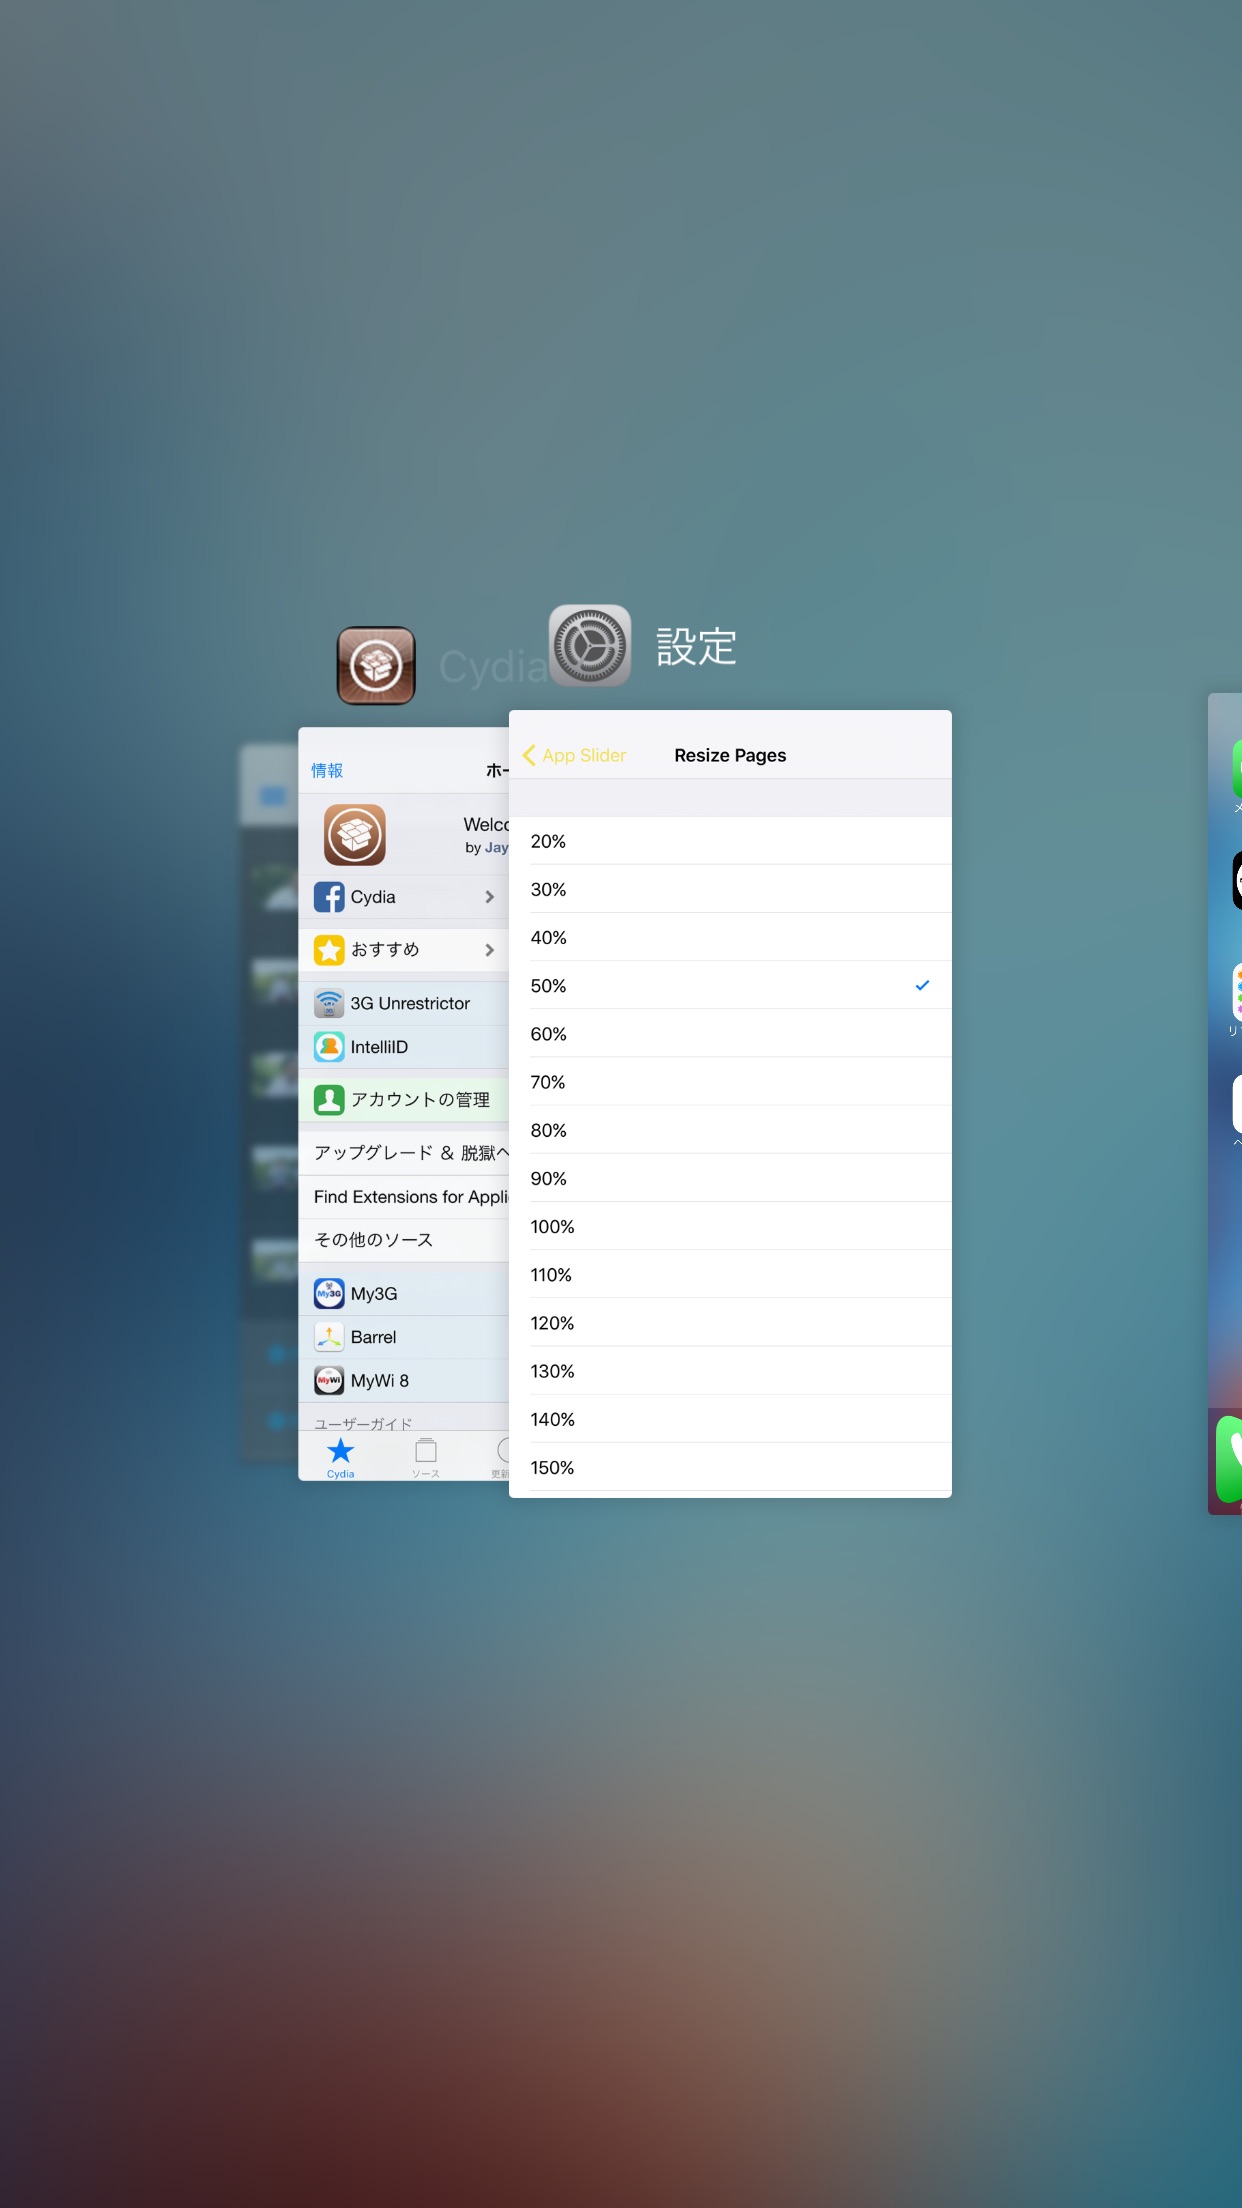Tap the 3G Unrestrictor wifi icon
Image resolution: width=1242 pixels, height=2208 pixels.
pos(329,1003)
